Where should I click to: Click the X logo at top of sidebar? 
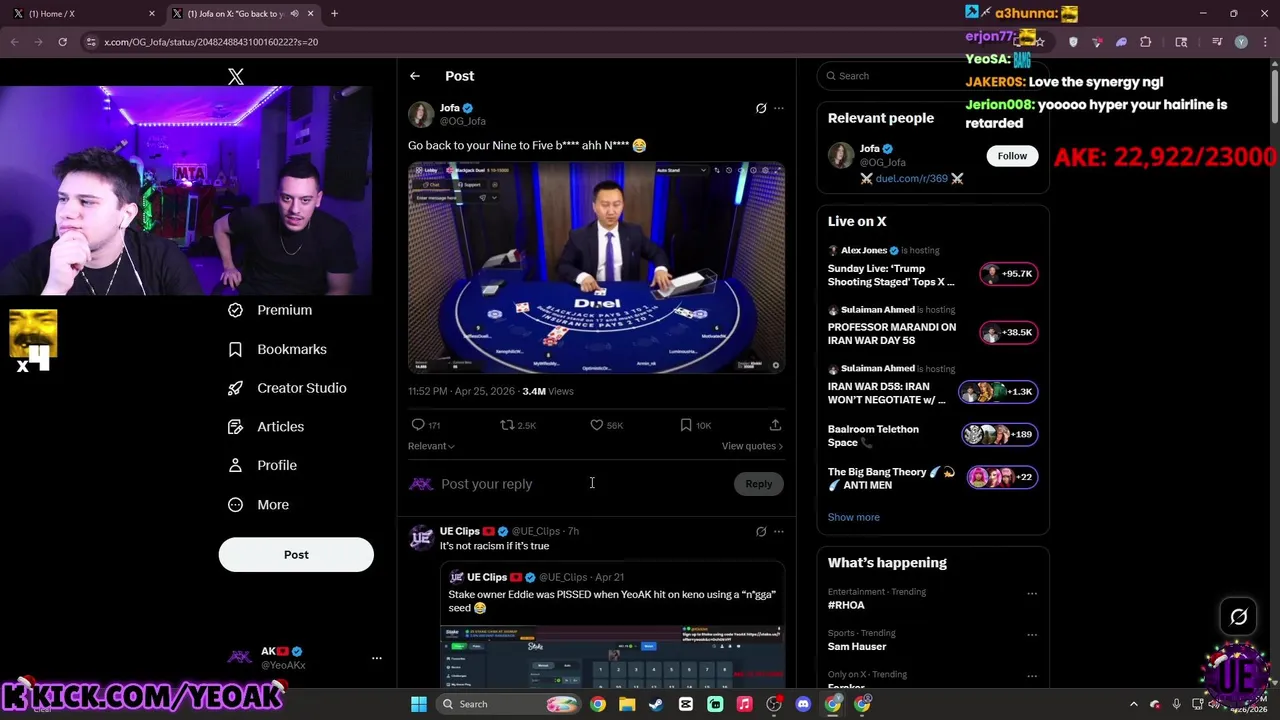point(236,76)
